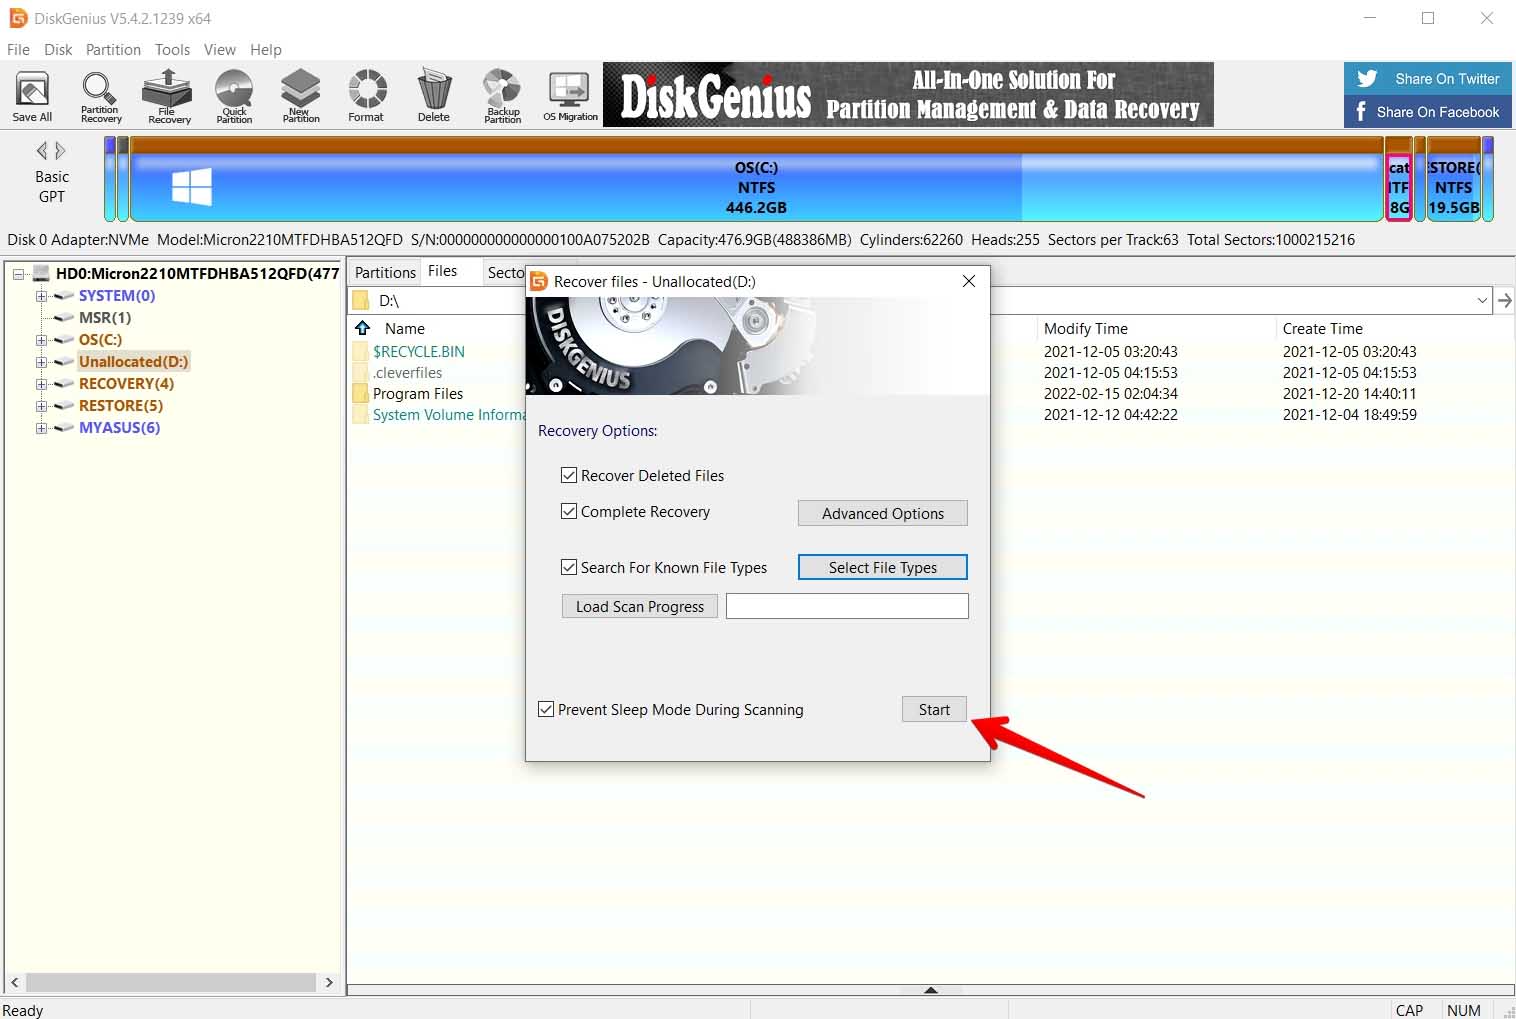
Task: Select the STORE NTFS 19.5GB partition block
Action: pyautogui.click(x=1453, y=180)
